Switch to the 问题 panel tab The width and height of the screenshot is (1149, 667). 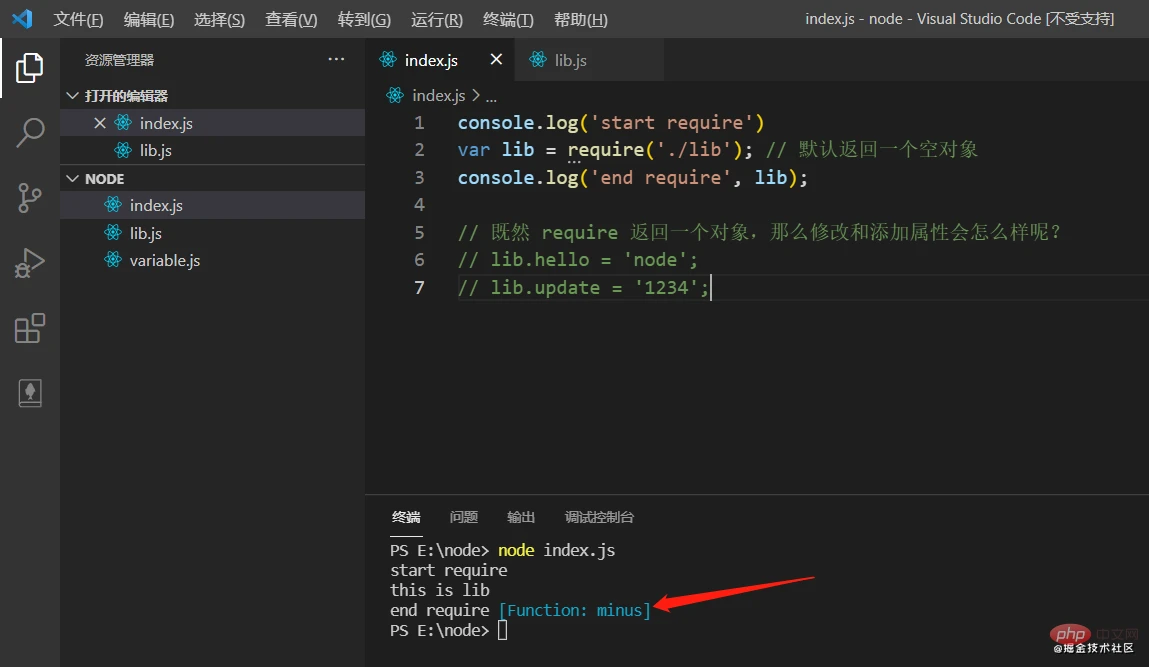(463, 517)
